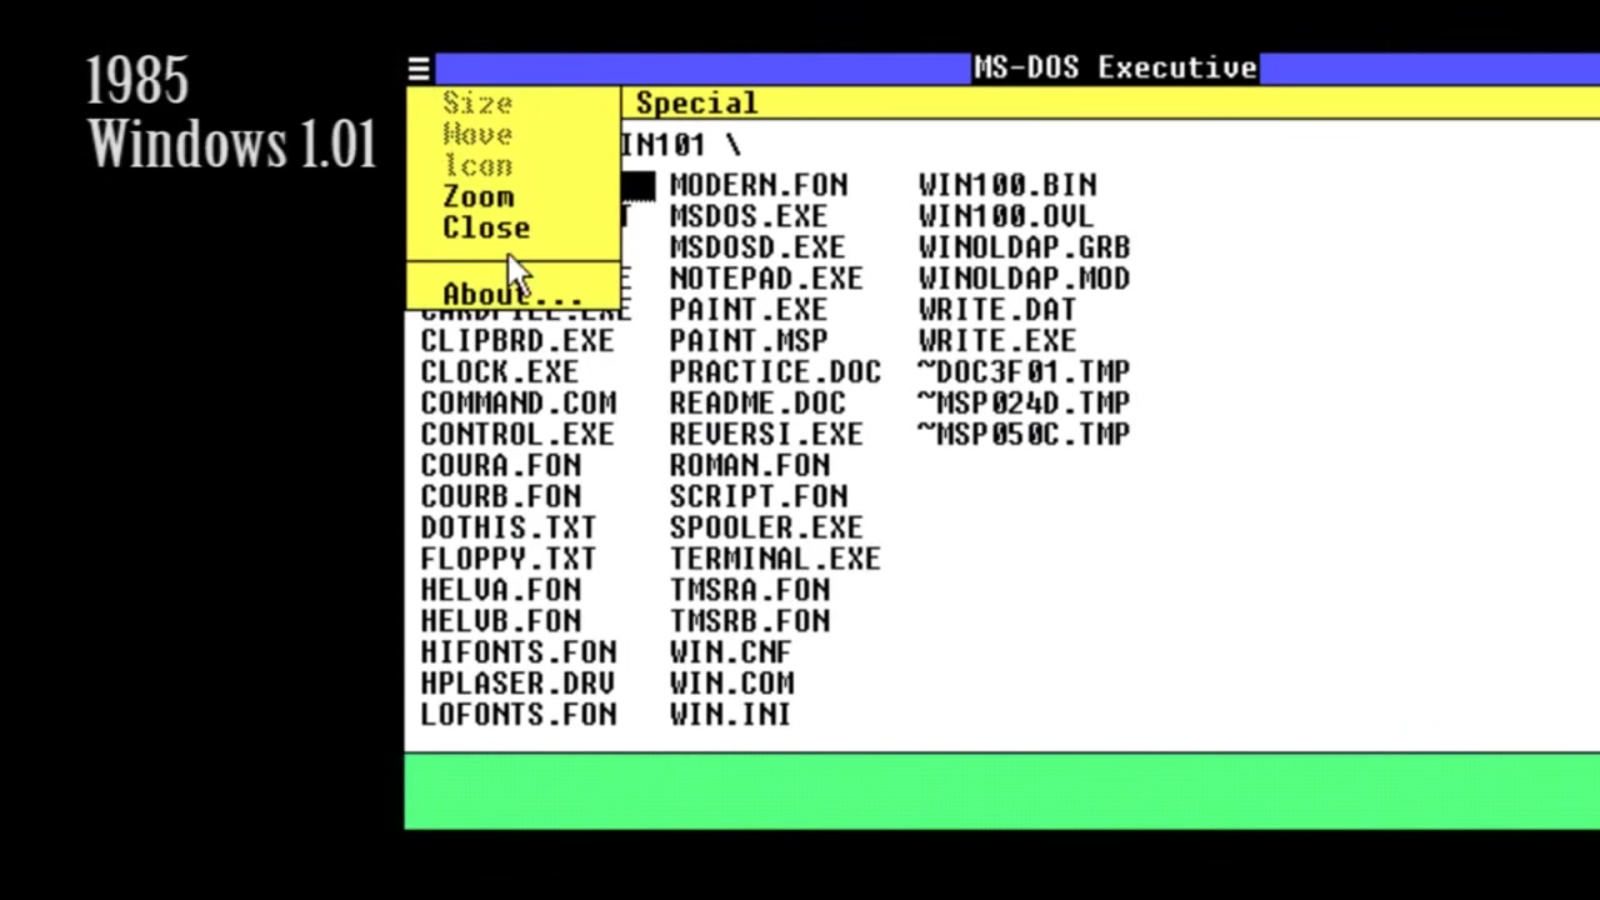Select file MODERN.FON
Screen dimensions: 1600x900
tap(759, 185)
